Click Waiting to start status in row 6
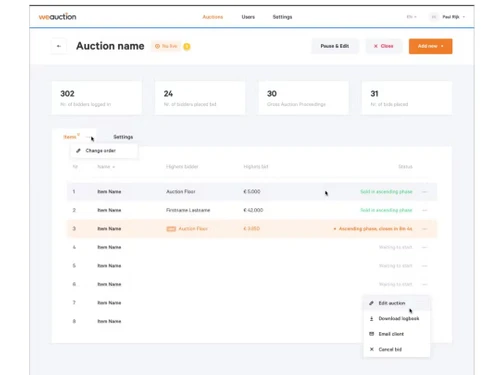This screenshot has height=375, width=500. (396, 284)
